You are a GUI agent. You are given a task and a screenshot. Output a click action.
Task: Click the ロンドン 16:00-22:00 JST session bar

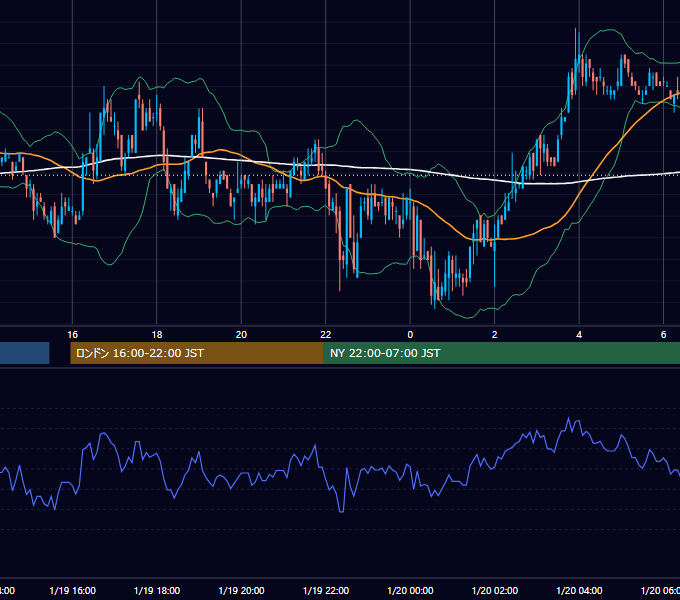tap(197, 353)
